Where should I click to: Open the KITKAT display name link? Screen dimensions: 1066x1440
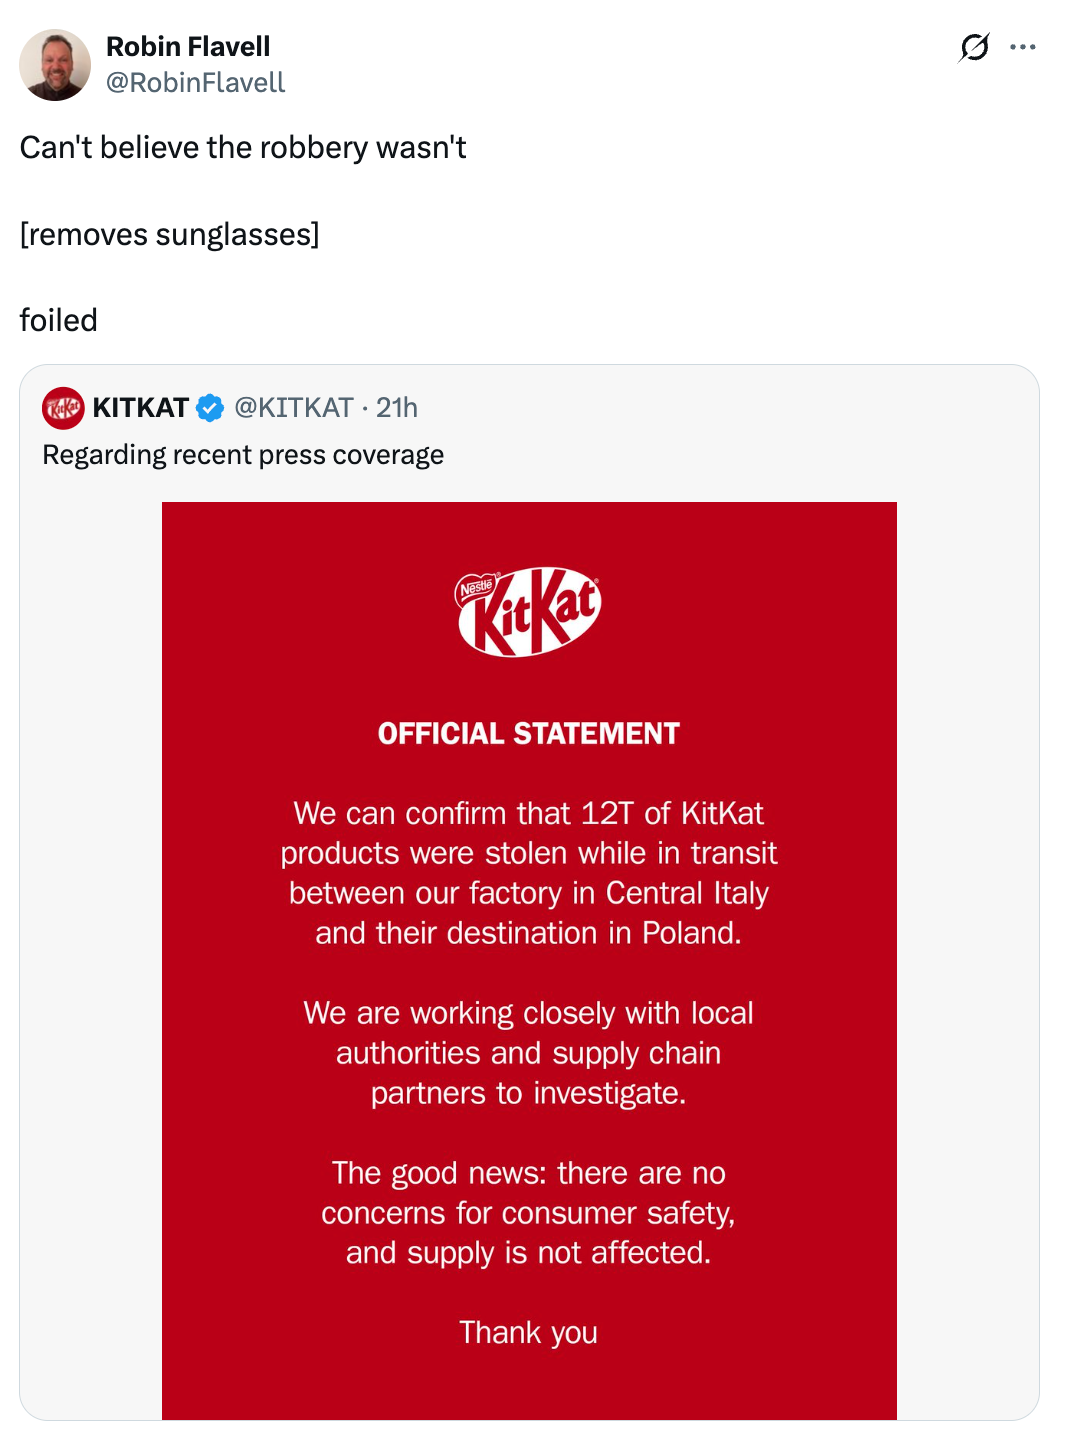pyautogui.click(x=140, y=407)
